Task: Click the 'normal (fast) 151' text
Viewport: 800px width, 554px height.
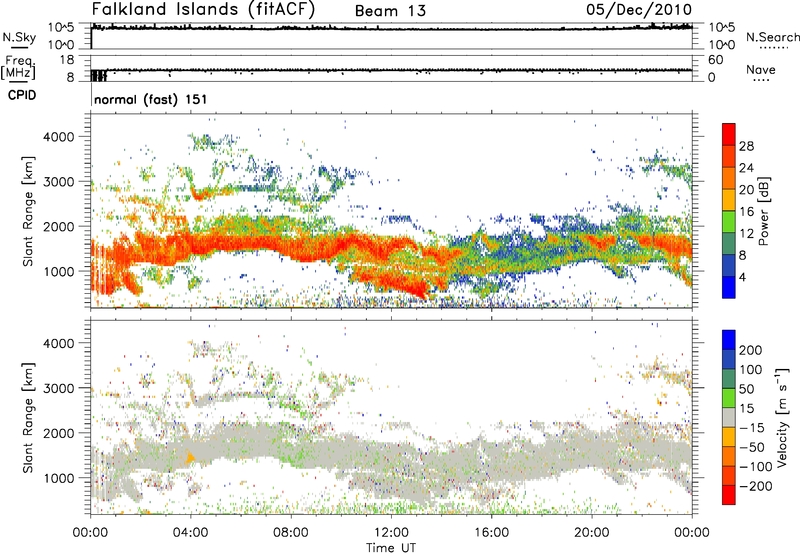Action: point(151,99)
